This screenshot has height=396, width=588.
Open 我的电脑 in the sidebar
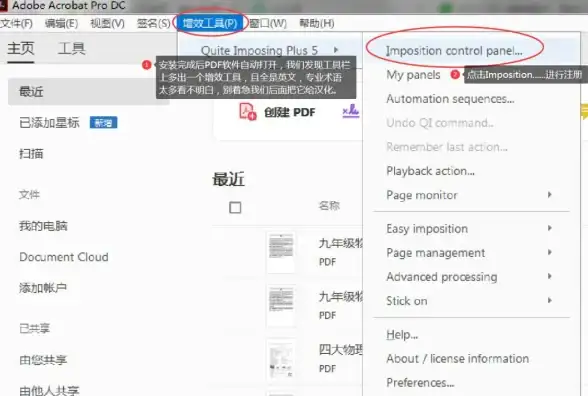pyautogui.click(x=43, y=226)
